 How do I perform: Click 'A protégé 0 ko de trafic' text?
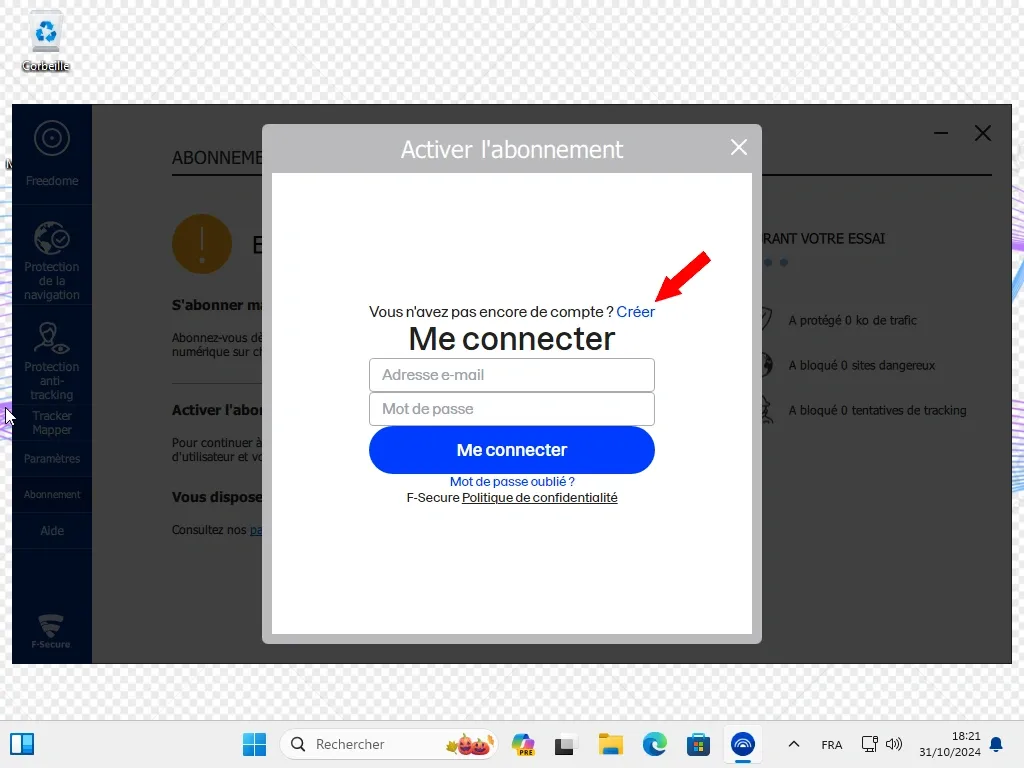[x=852, y=320]
